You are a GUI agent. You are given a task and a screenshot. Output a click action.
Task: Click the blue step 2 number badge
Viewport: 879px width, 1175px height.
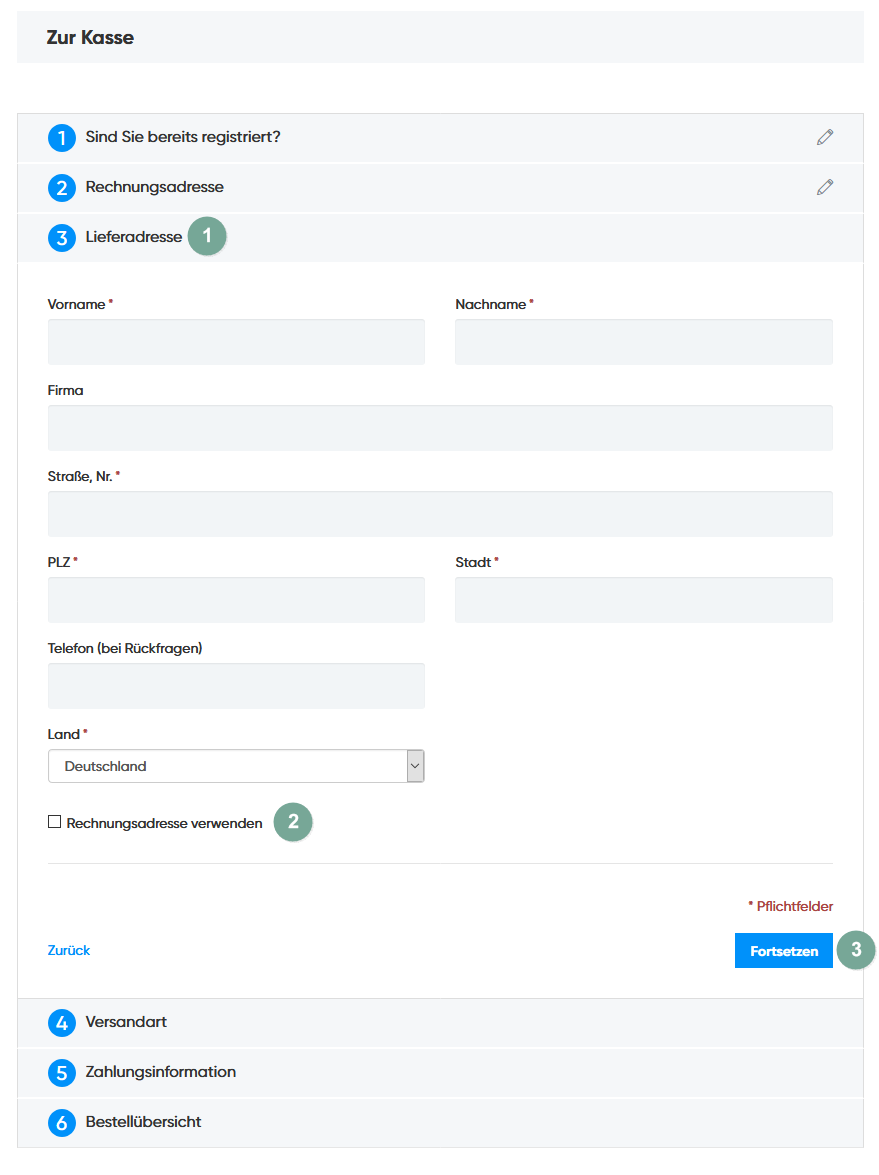[62, 188]
